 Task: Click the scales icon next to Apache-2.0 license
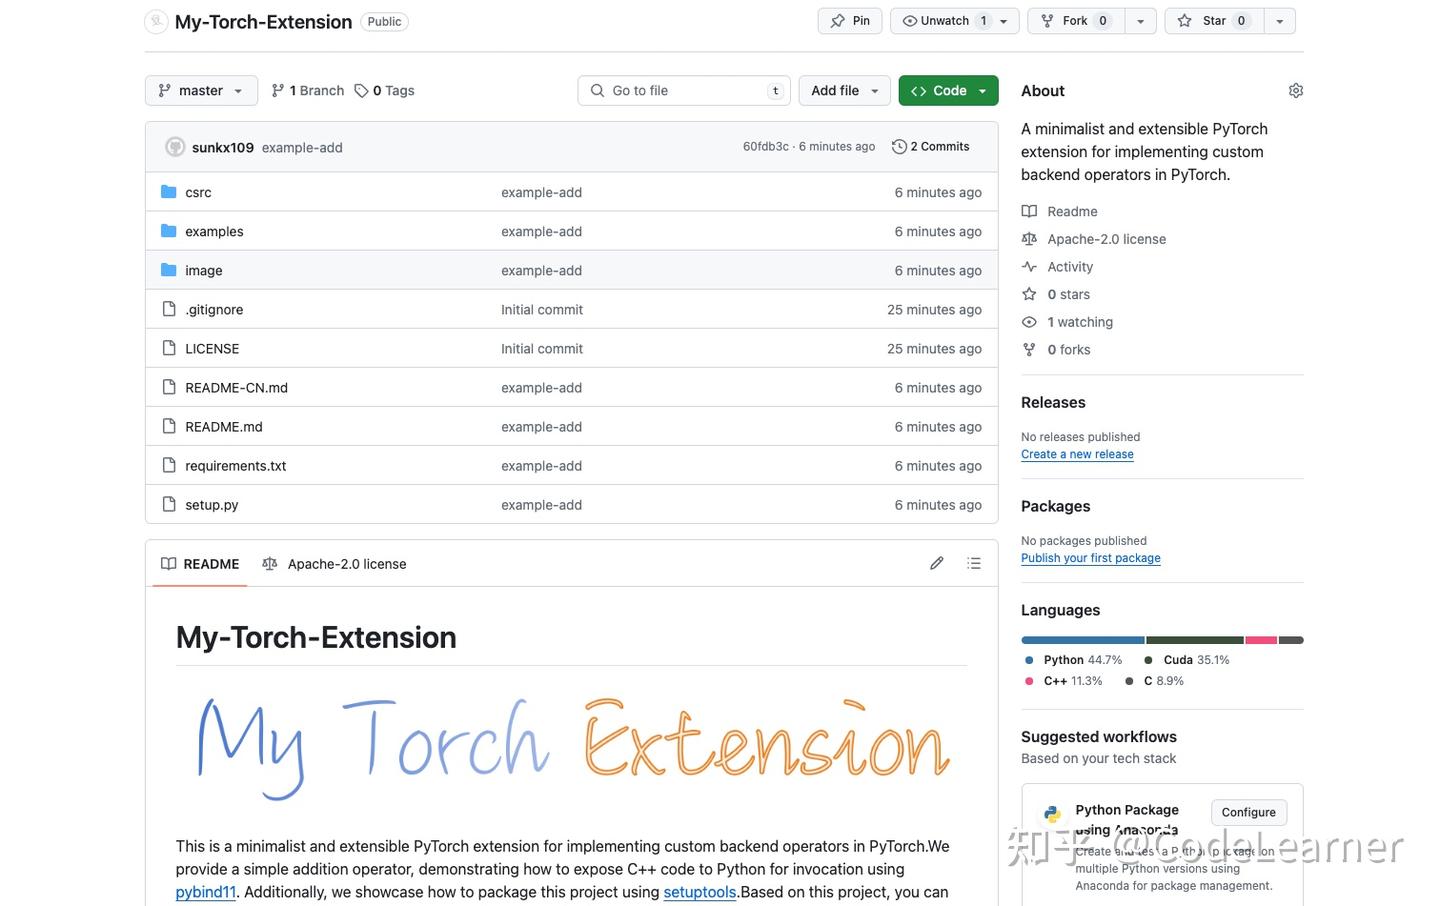coord(1029,239)
